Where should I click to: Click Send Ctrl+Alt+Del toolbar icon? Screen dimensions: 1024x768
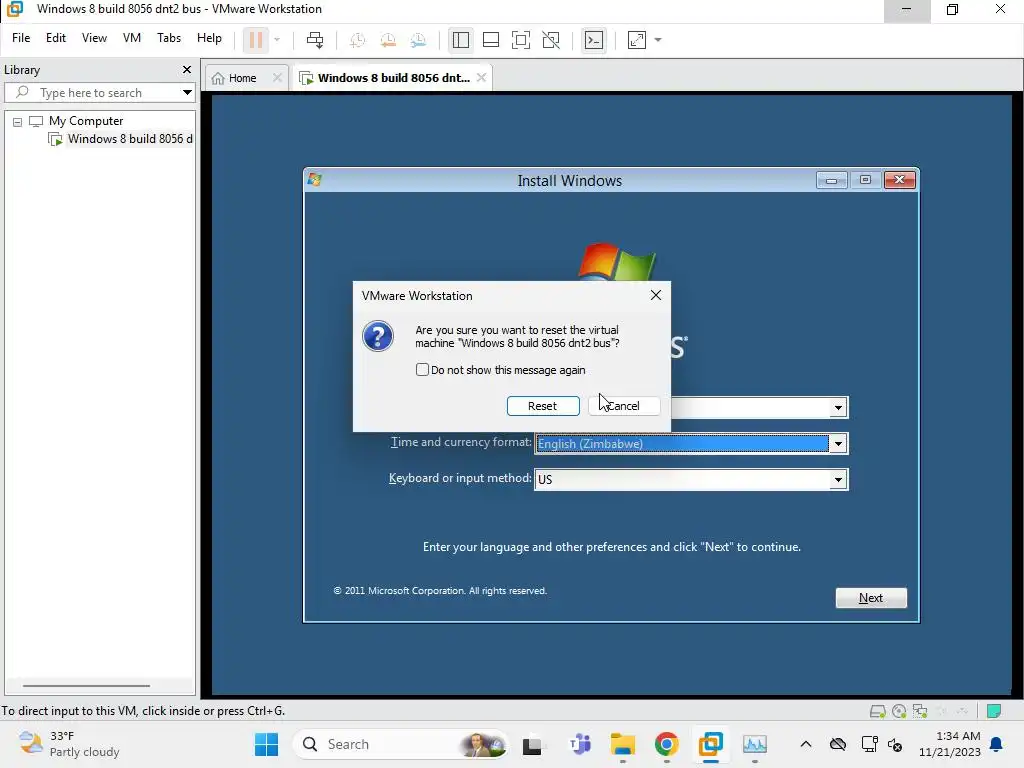[315, 40]
